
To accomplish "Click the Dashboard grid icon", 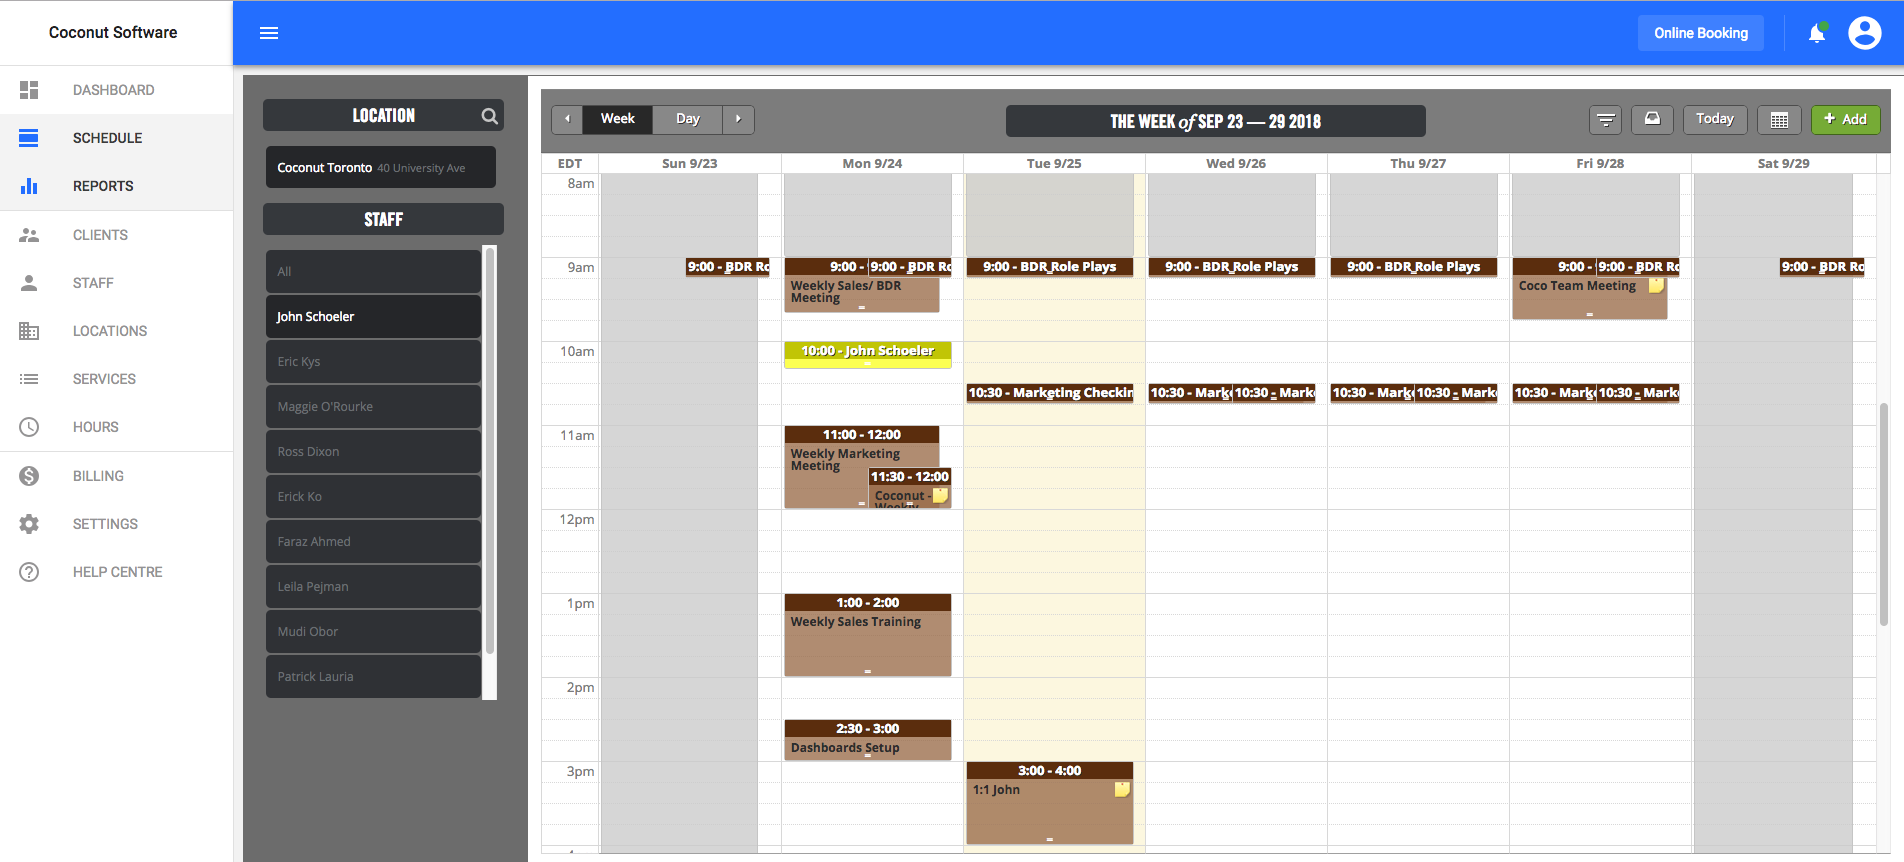I will (29, 90).
